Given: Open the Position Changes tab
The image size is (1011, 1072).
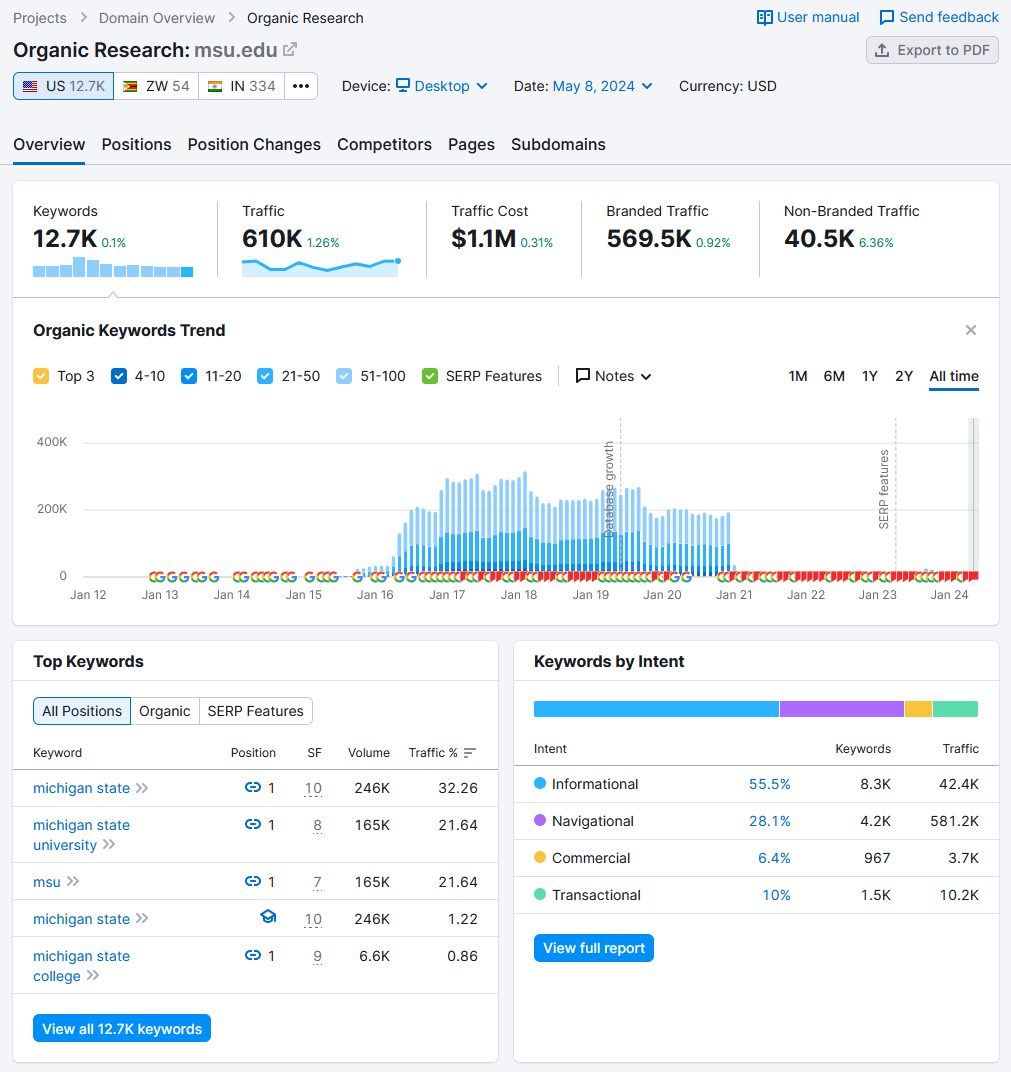Looking at the screenshot, I should (x=254, y=144).
